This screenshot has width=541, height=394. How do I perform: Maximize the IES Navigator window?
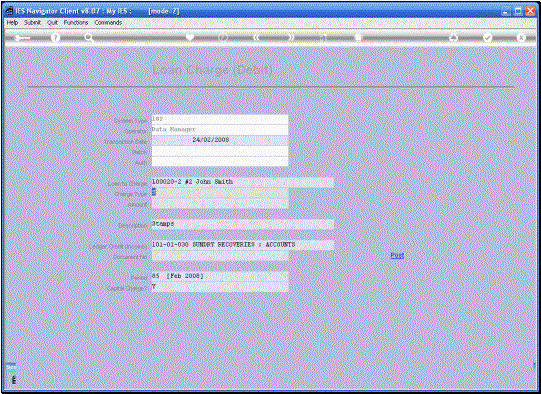[518, 11]
